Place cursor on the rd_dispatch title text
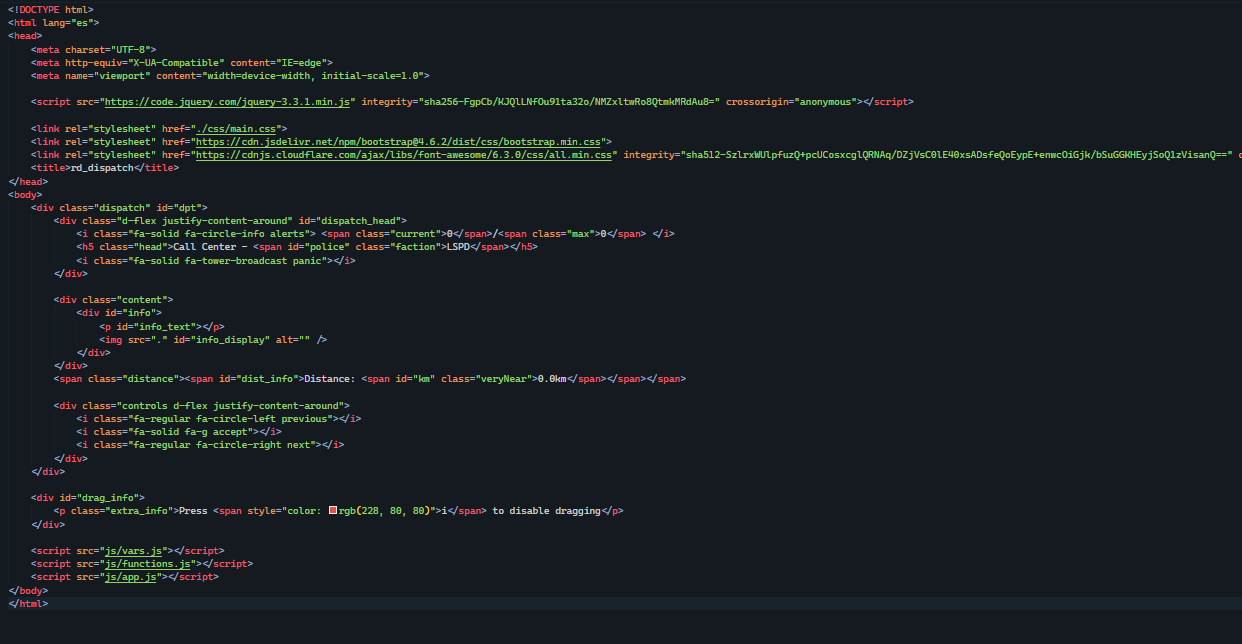 pos(100,168)
